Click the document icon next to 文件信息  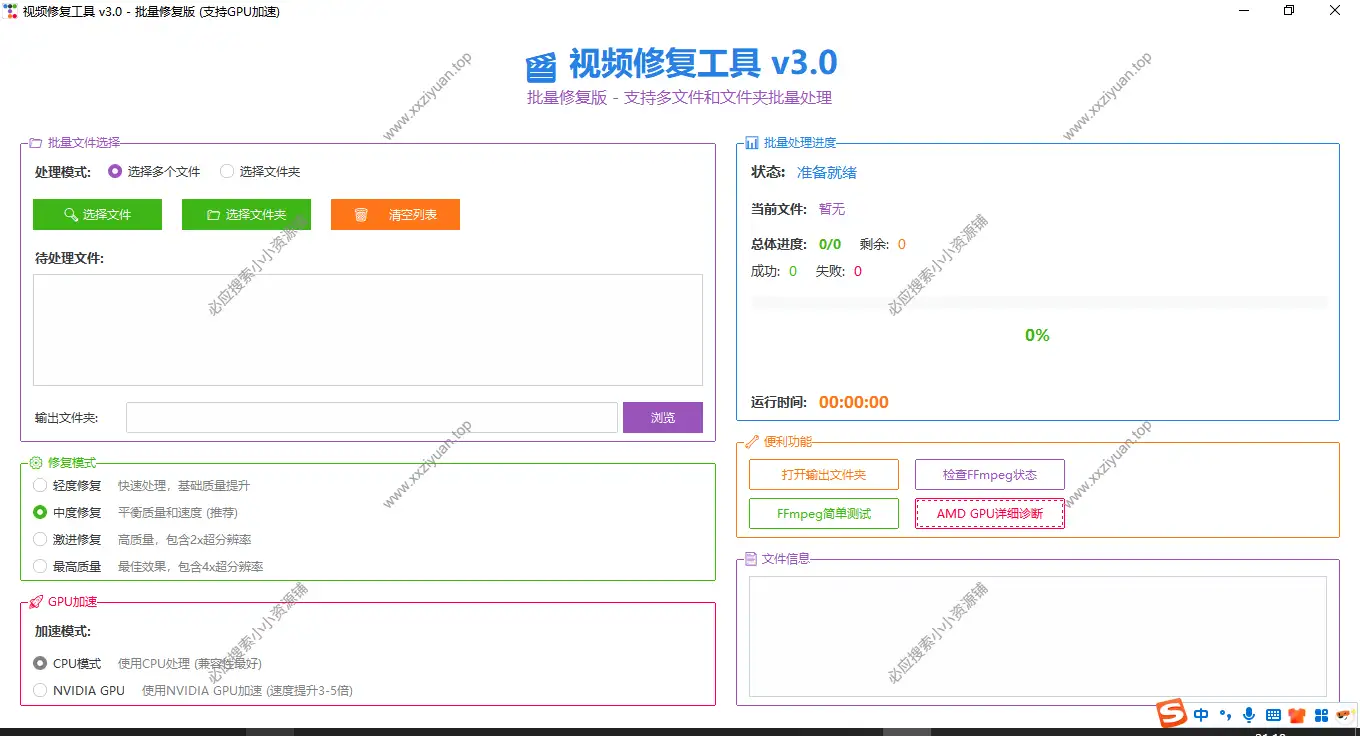750,558
